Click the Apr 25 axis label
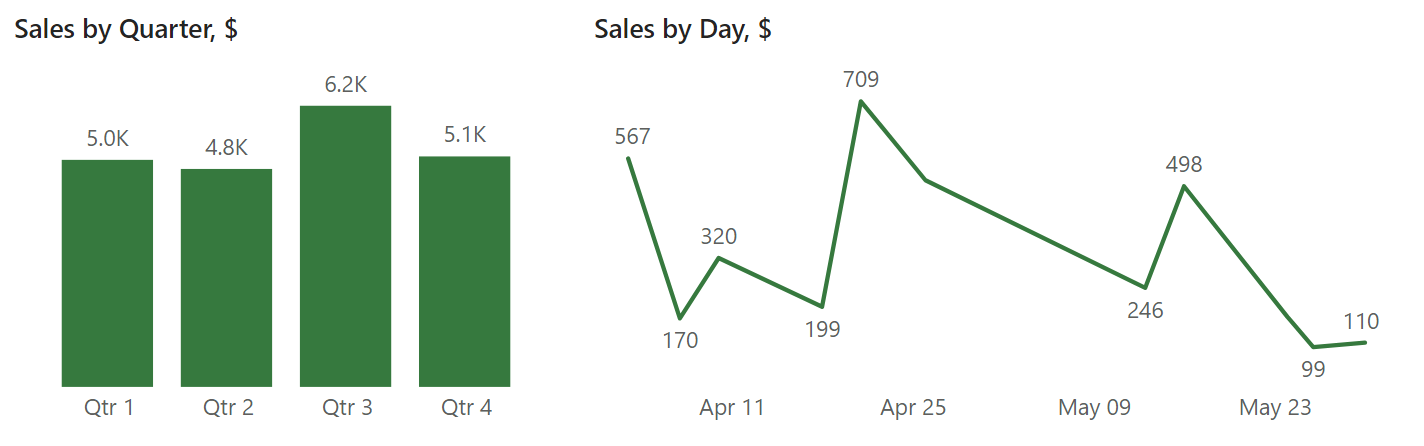The width and height of the screenshot is (1424, 446). coord(913,408)
